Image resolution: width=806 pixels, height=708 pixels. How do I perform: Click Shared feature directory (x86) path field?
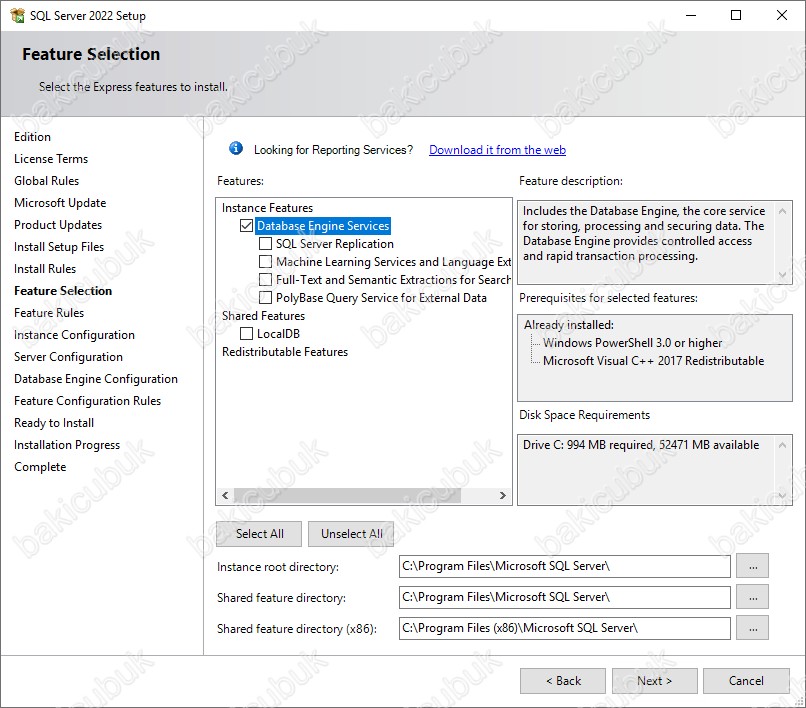[564, 628]
